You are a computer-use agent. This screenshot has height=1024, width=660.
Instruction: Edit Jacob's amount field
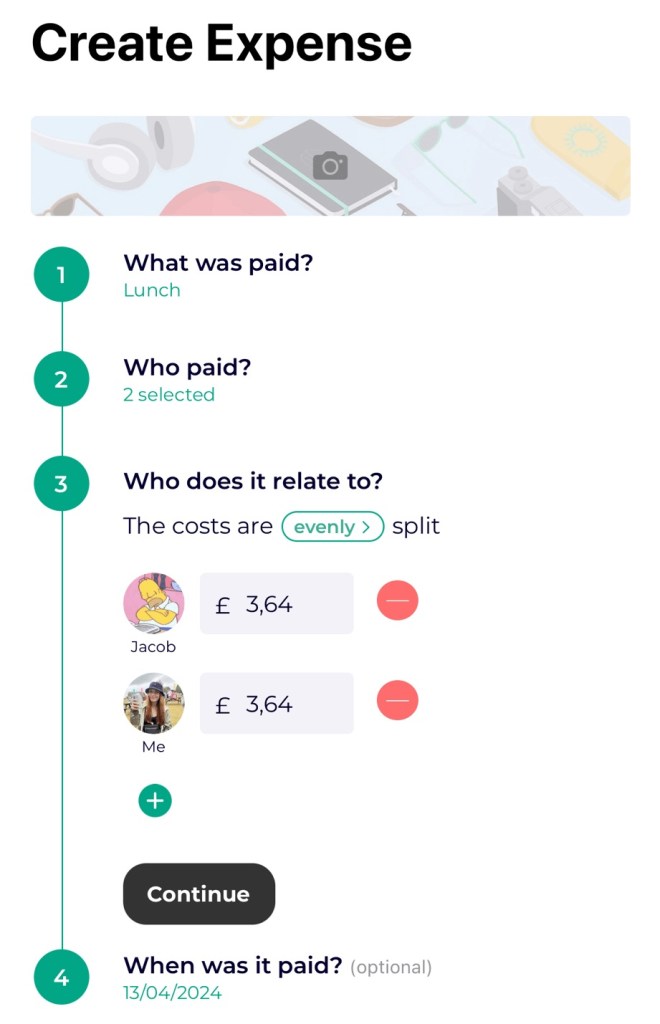(x=277, y=603)
